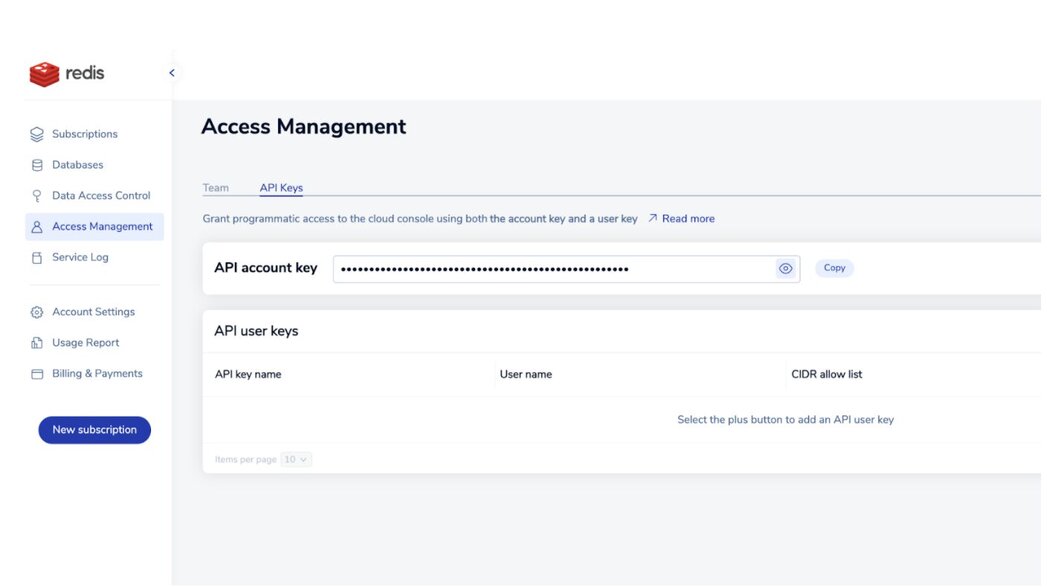This screenshot has width=1047, height=587.
Task: Click the Redis logo icon
Action: [44, 73]
